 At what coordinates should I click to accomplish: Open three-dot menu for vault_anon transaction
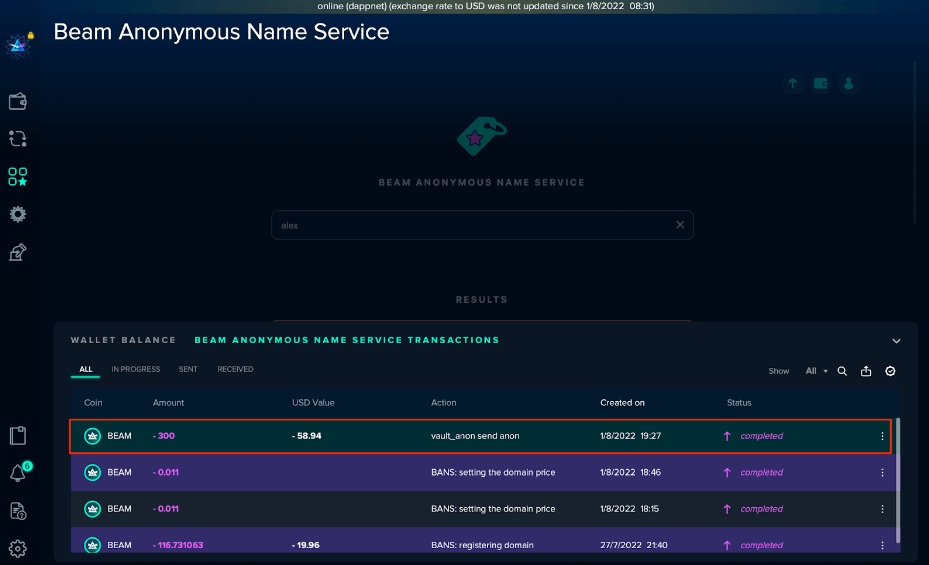point(882,436)
